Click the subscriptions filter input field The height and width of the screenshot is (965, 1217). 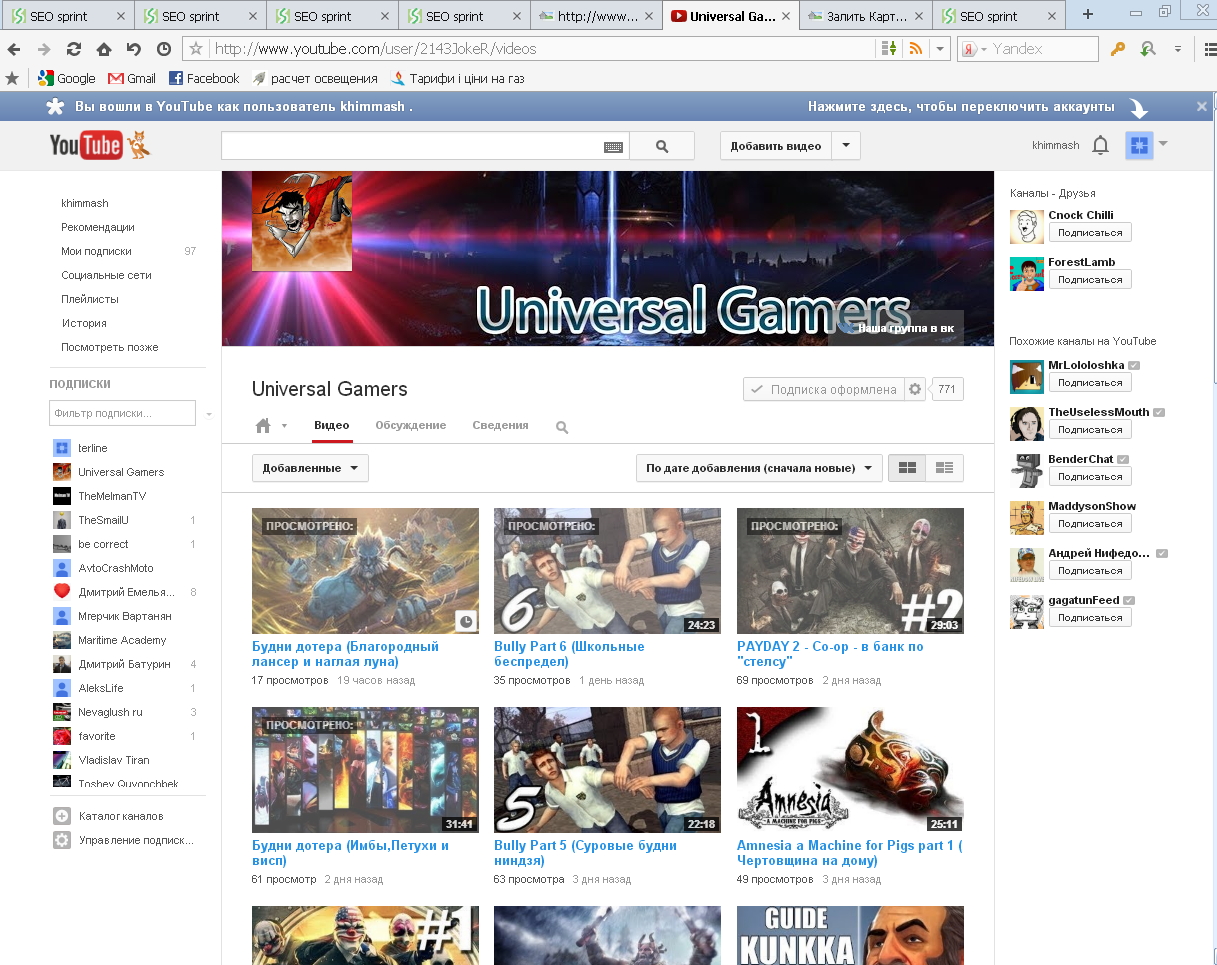click(122, 413)
